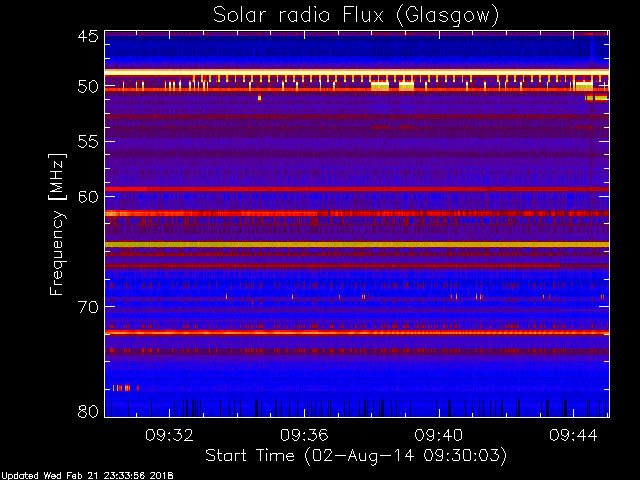Click the Solar radio Flux (Glasgow) title
Image resolution: width=640 pixels, height=480 pixels.
coord(356,16)
